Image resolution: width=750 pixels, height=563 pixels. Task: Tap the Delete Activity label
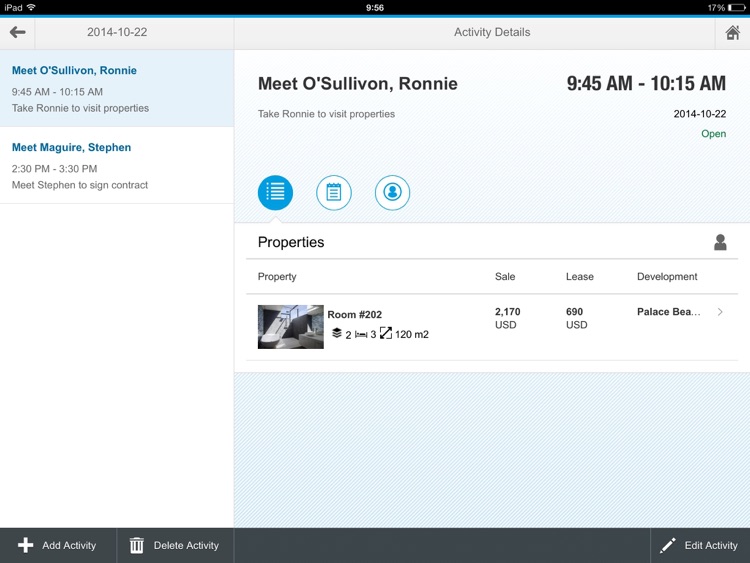[186, 545]
